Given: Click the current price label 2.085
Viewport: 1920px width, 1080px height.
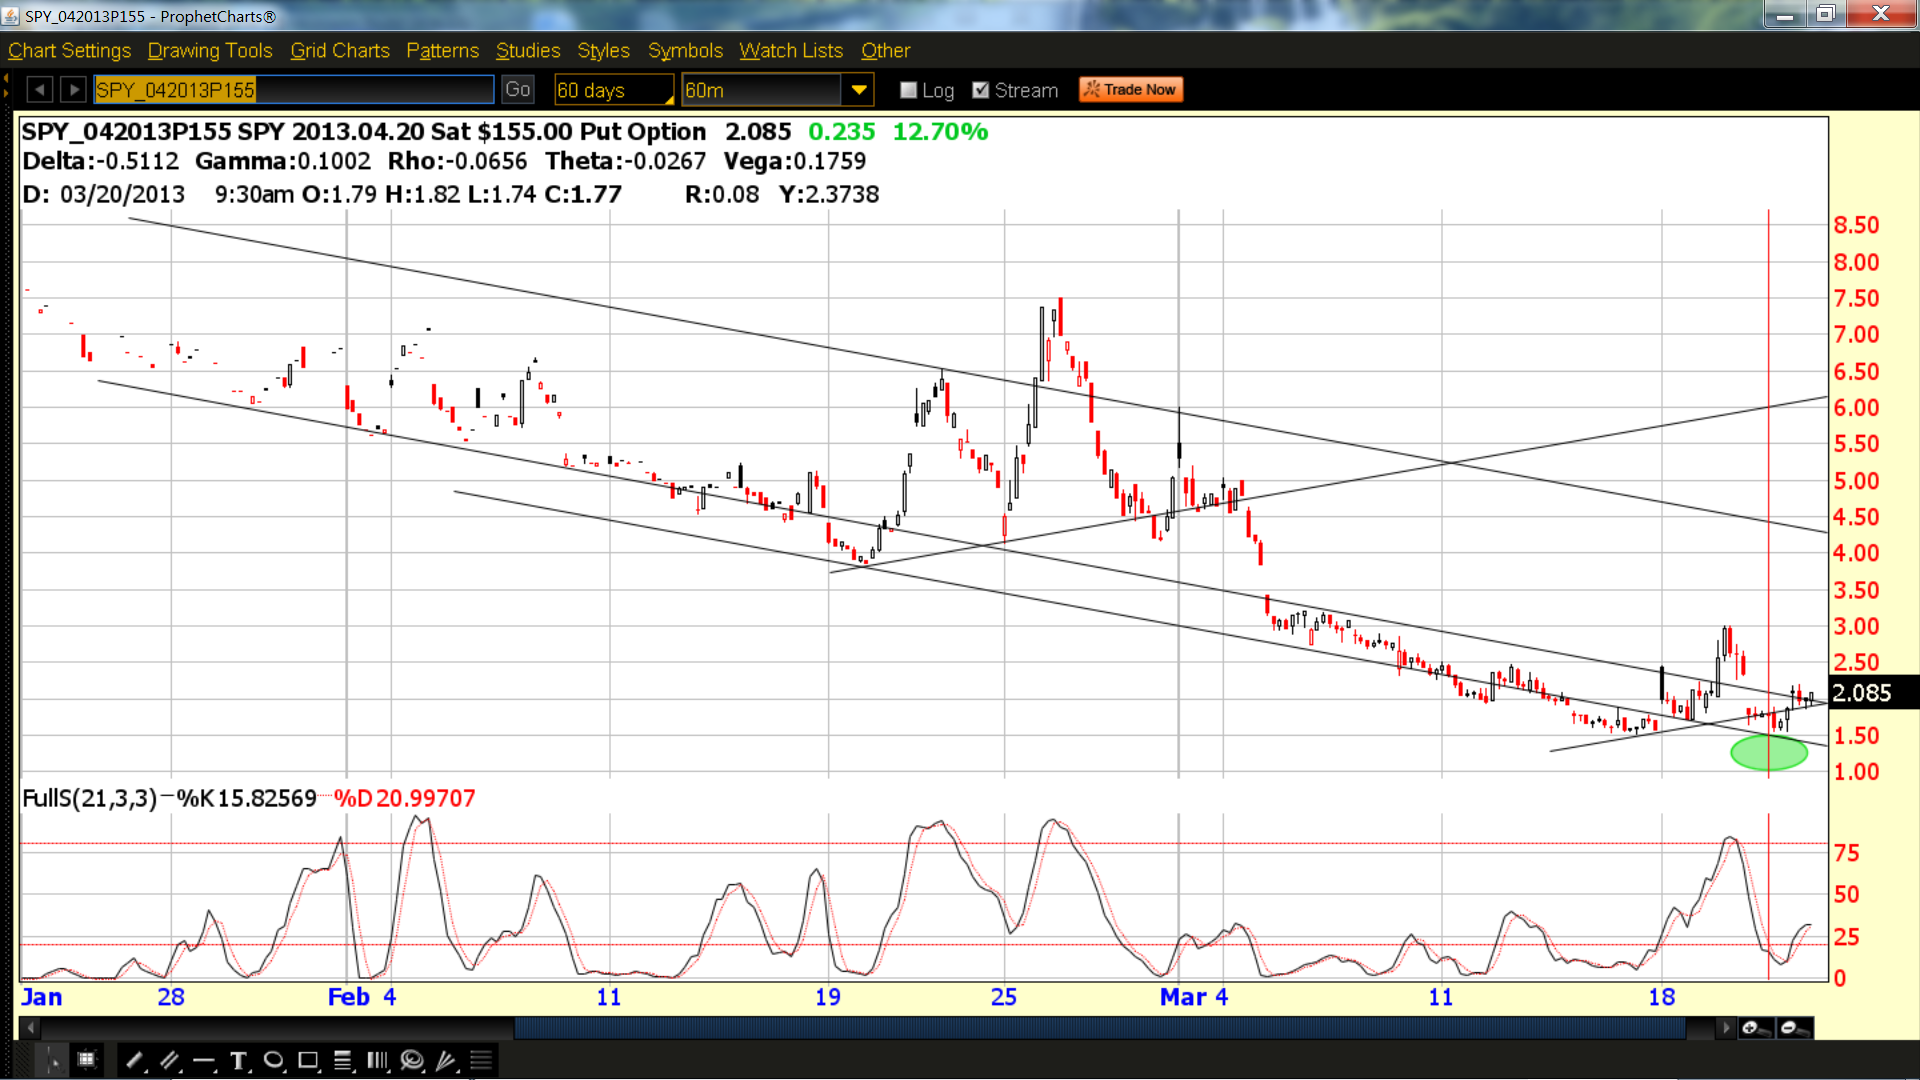Looking at the screenshot, I should [1862, 693].
